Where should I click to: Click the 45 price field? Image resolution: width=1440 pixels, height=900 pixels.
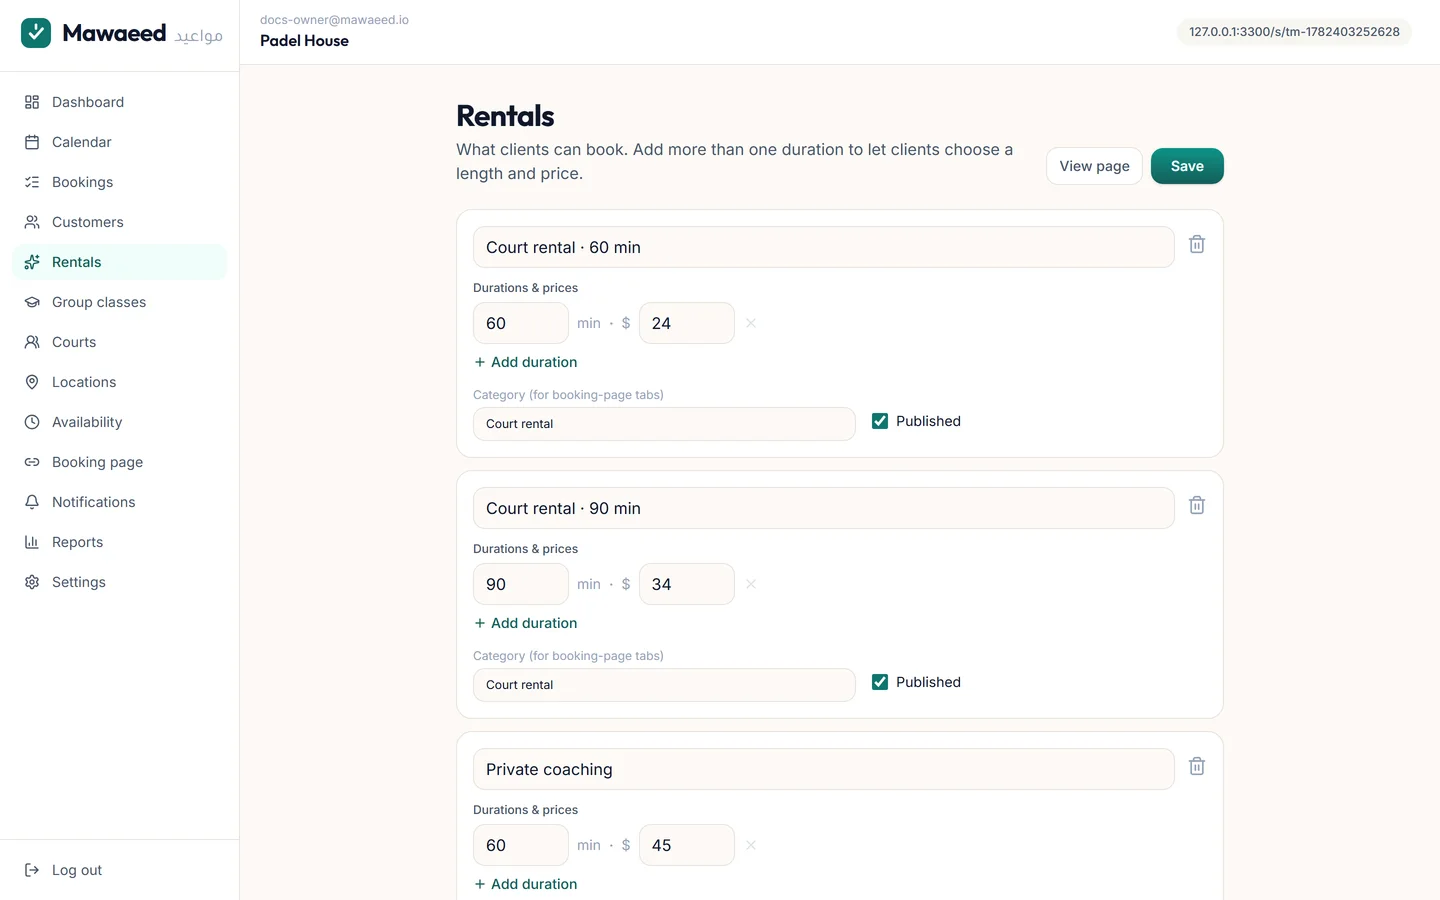[687, 845]
